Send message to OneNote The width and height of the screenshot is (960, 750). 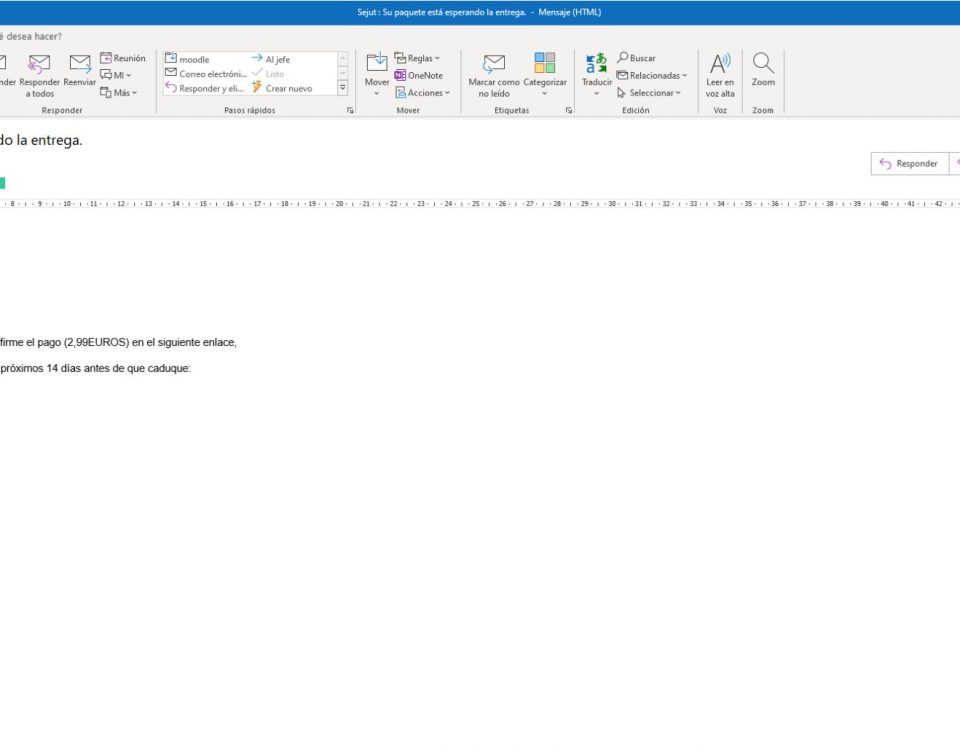pos(419,75)
